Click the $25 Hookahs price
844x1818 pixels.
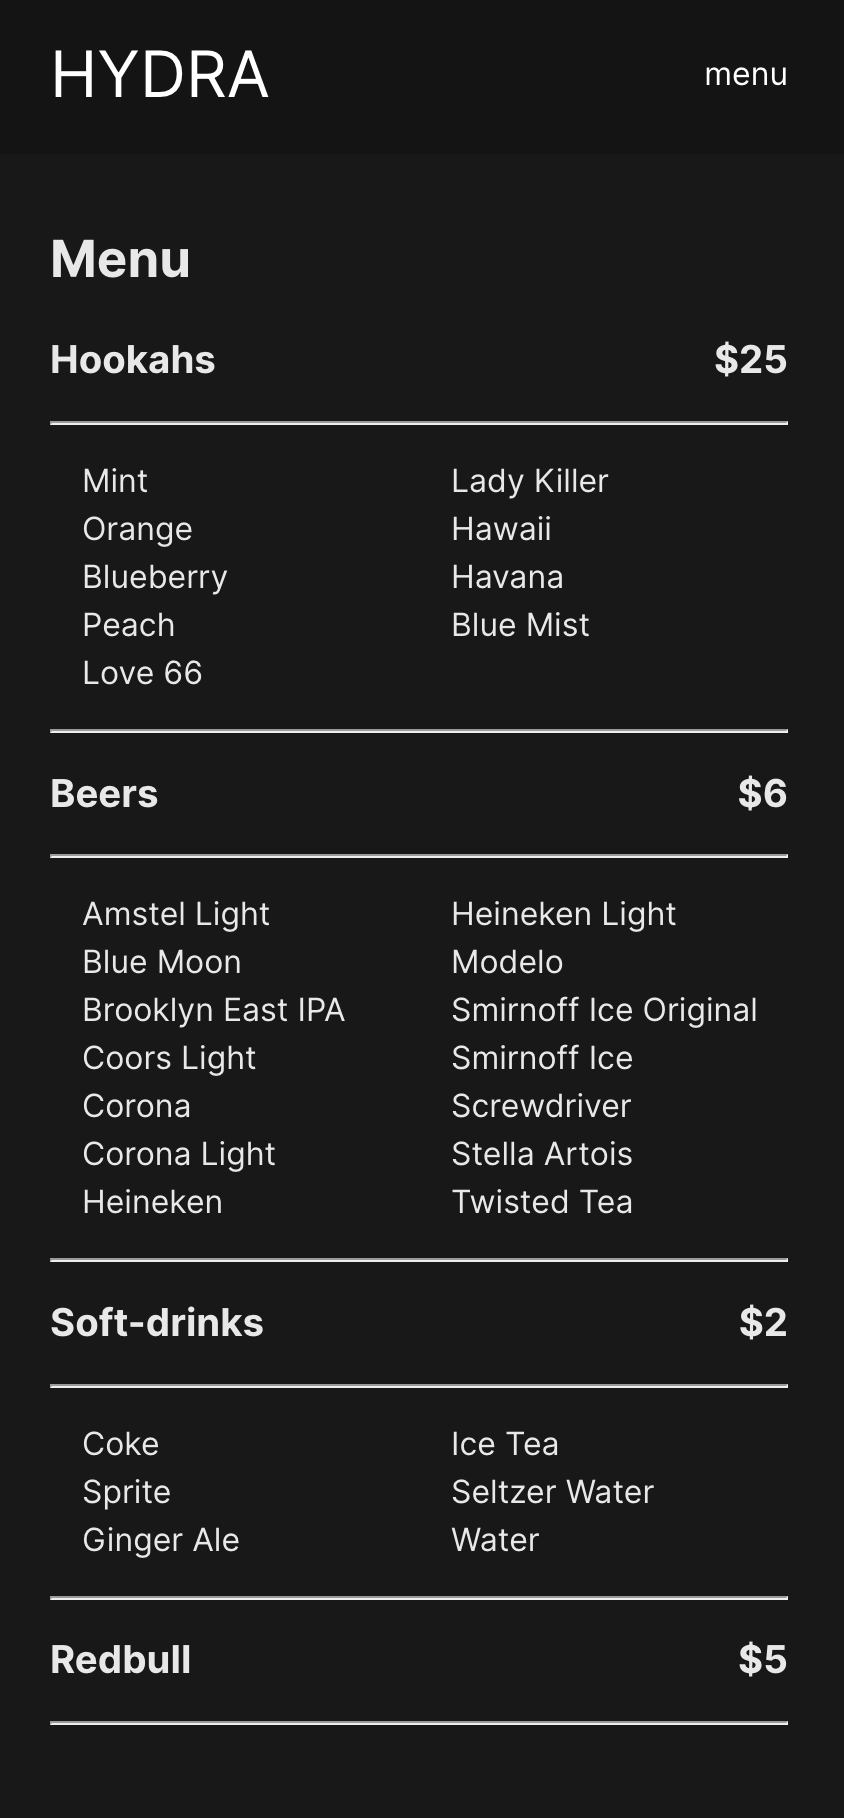coord(750,360)
